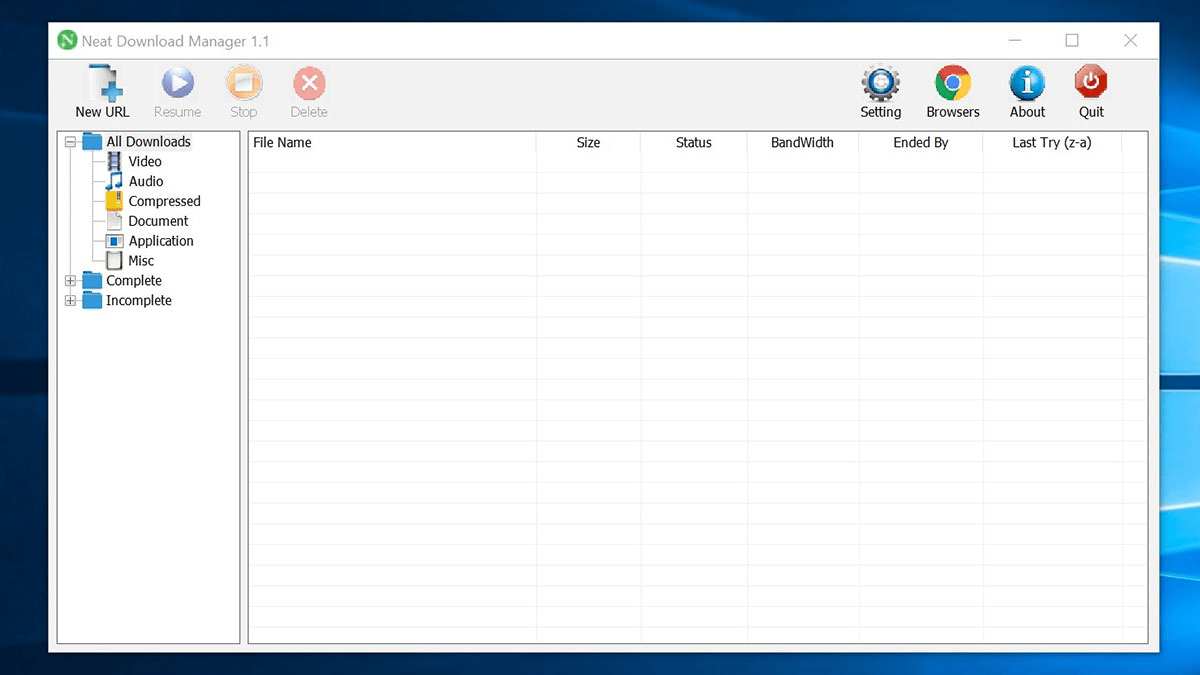
Task: Open the Browsers Chrome icon
Action: [953, 84]
